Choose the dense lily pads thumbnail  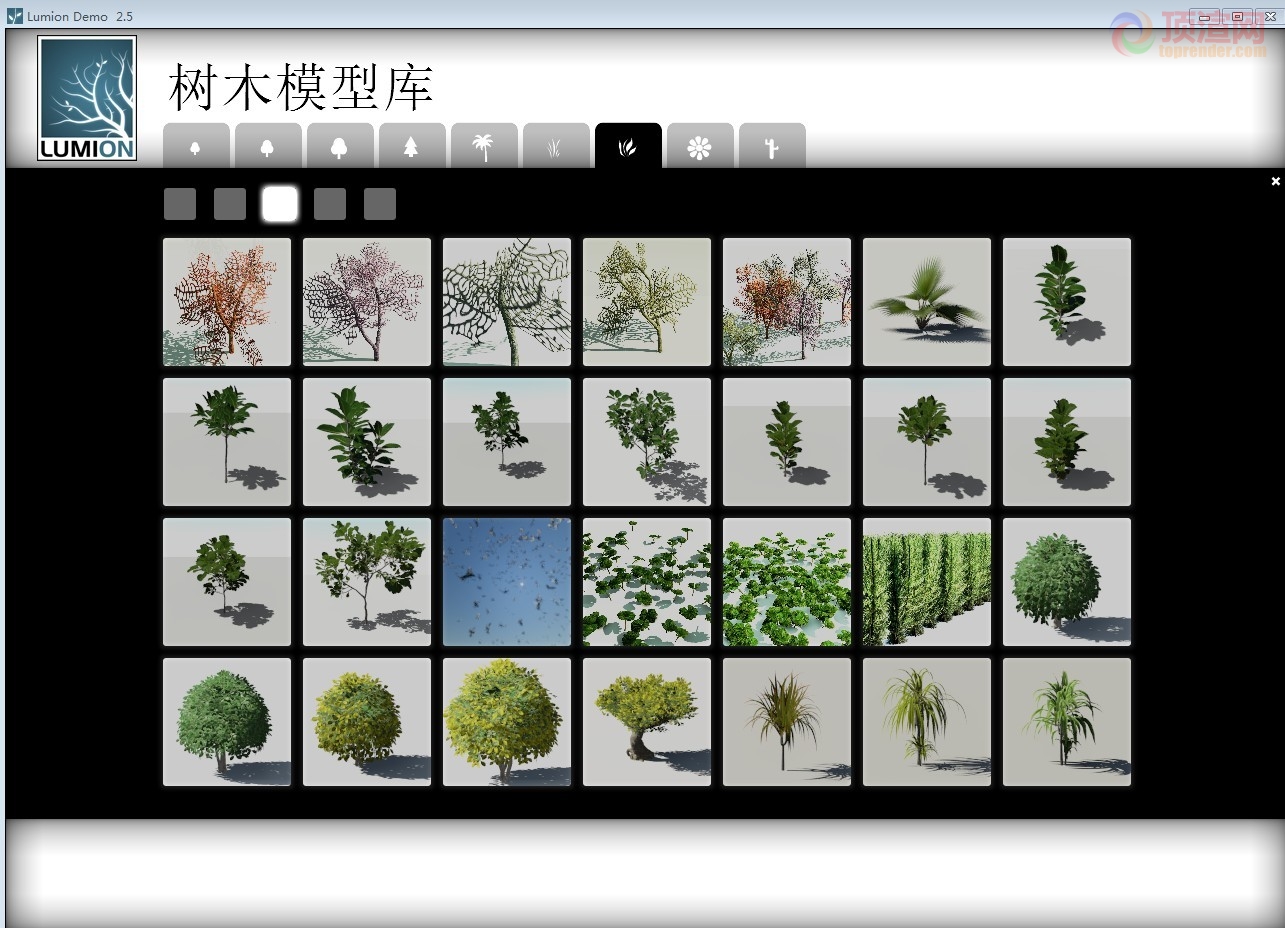[787, 582]
